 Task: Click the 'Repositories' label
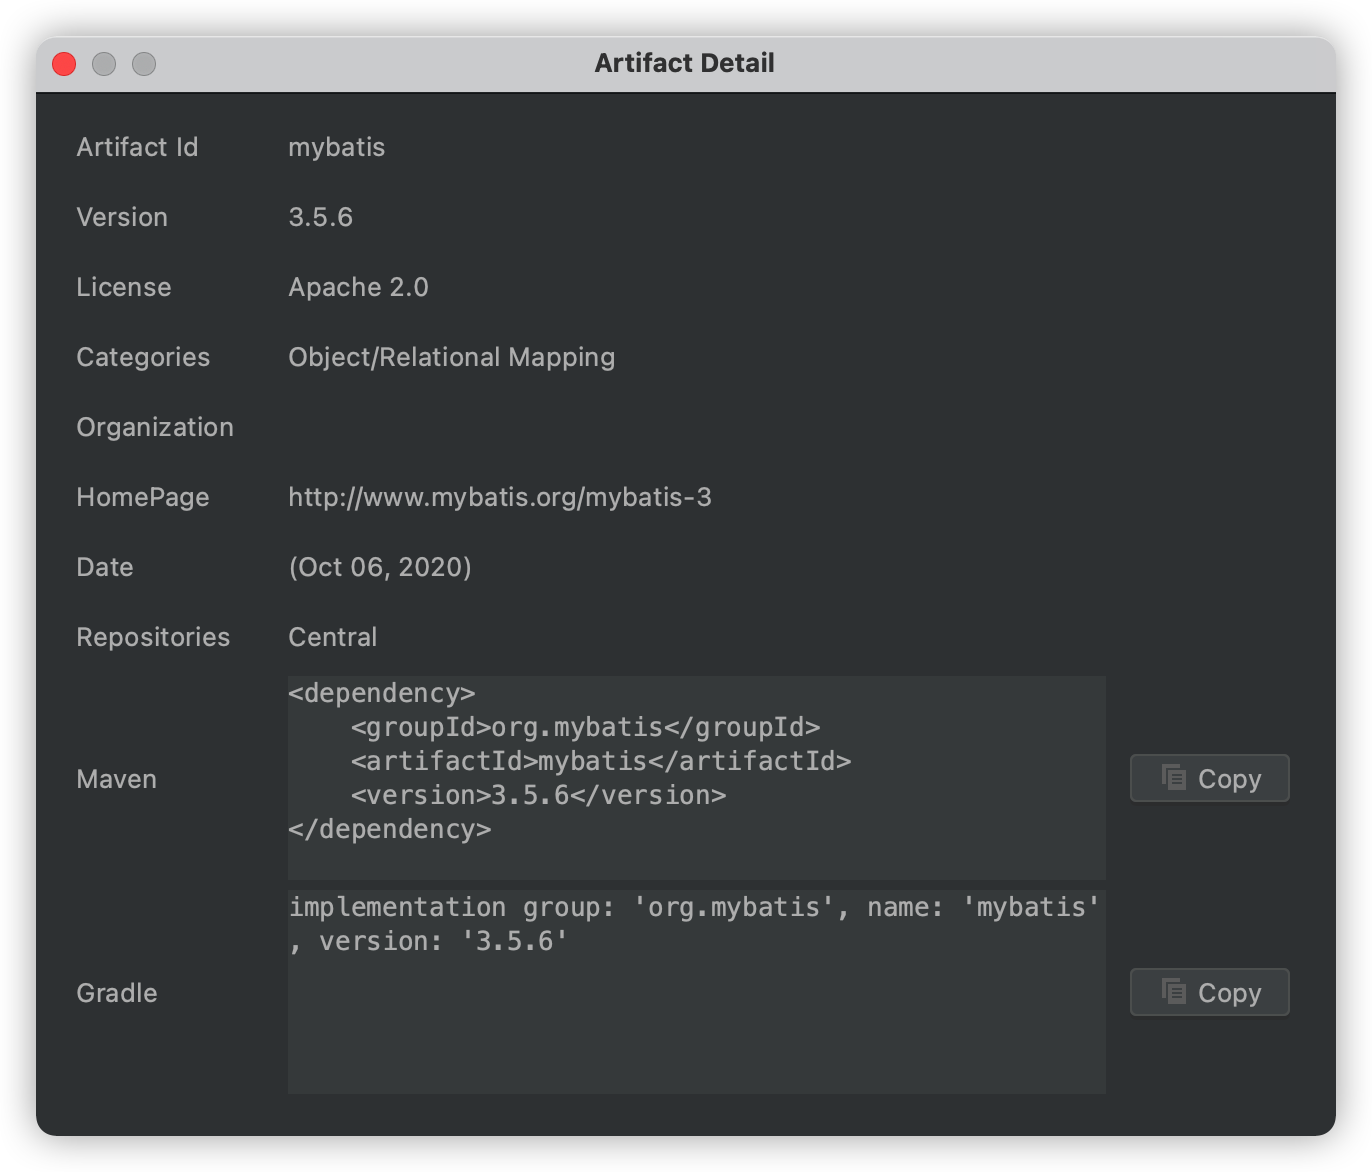click(153, 637)
